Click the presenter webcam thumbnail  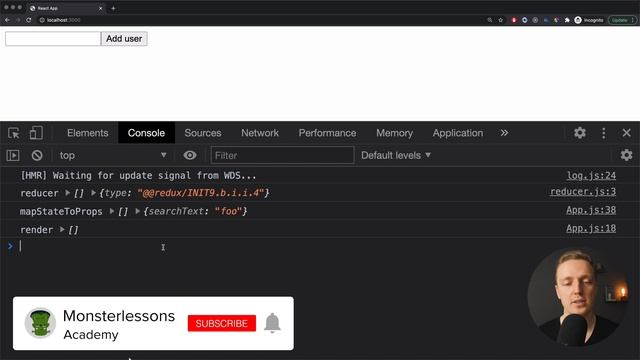(577, 297)
